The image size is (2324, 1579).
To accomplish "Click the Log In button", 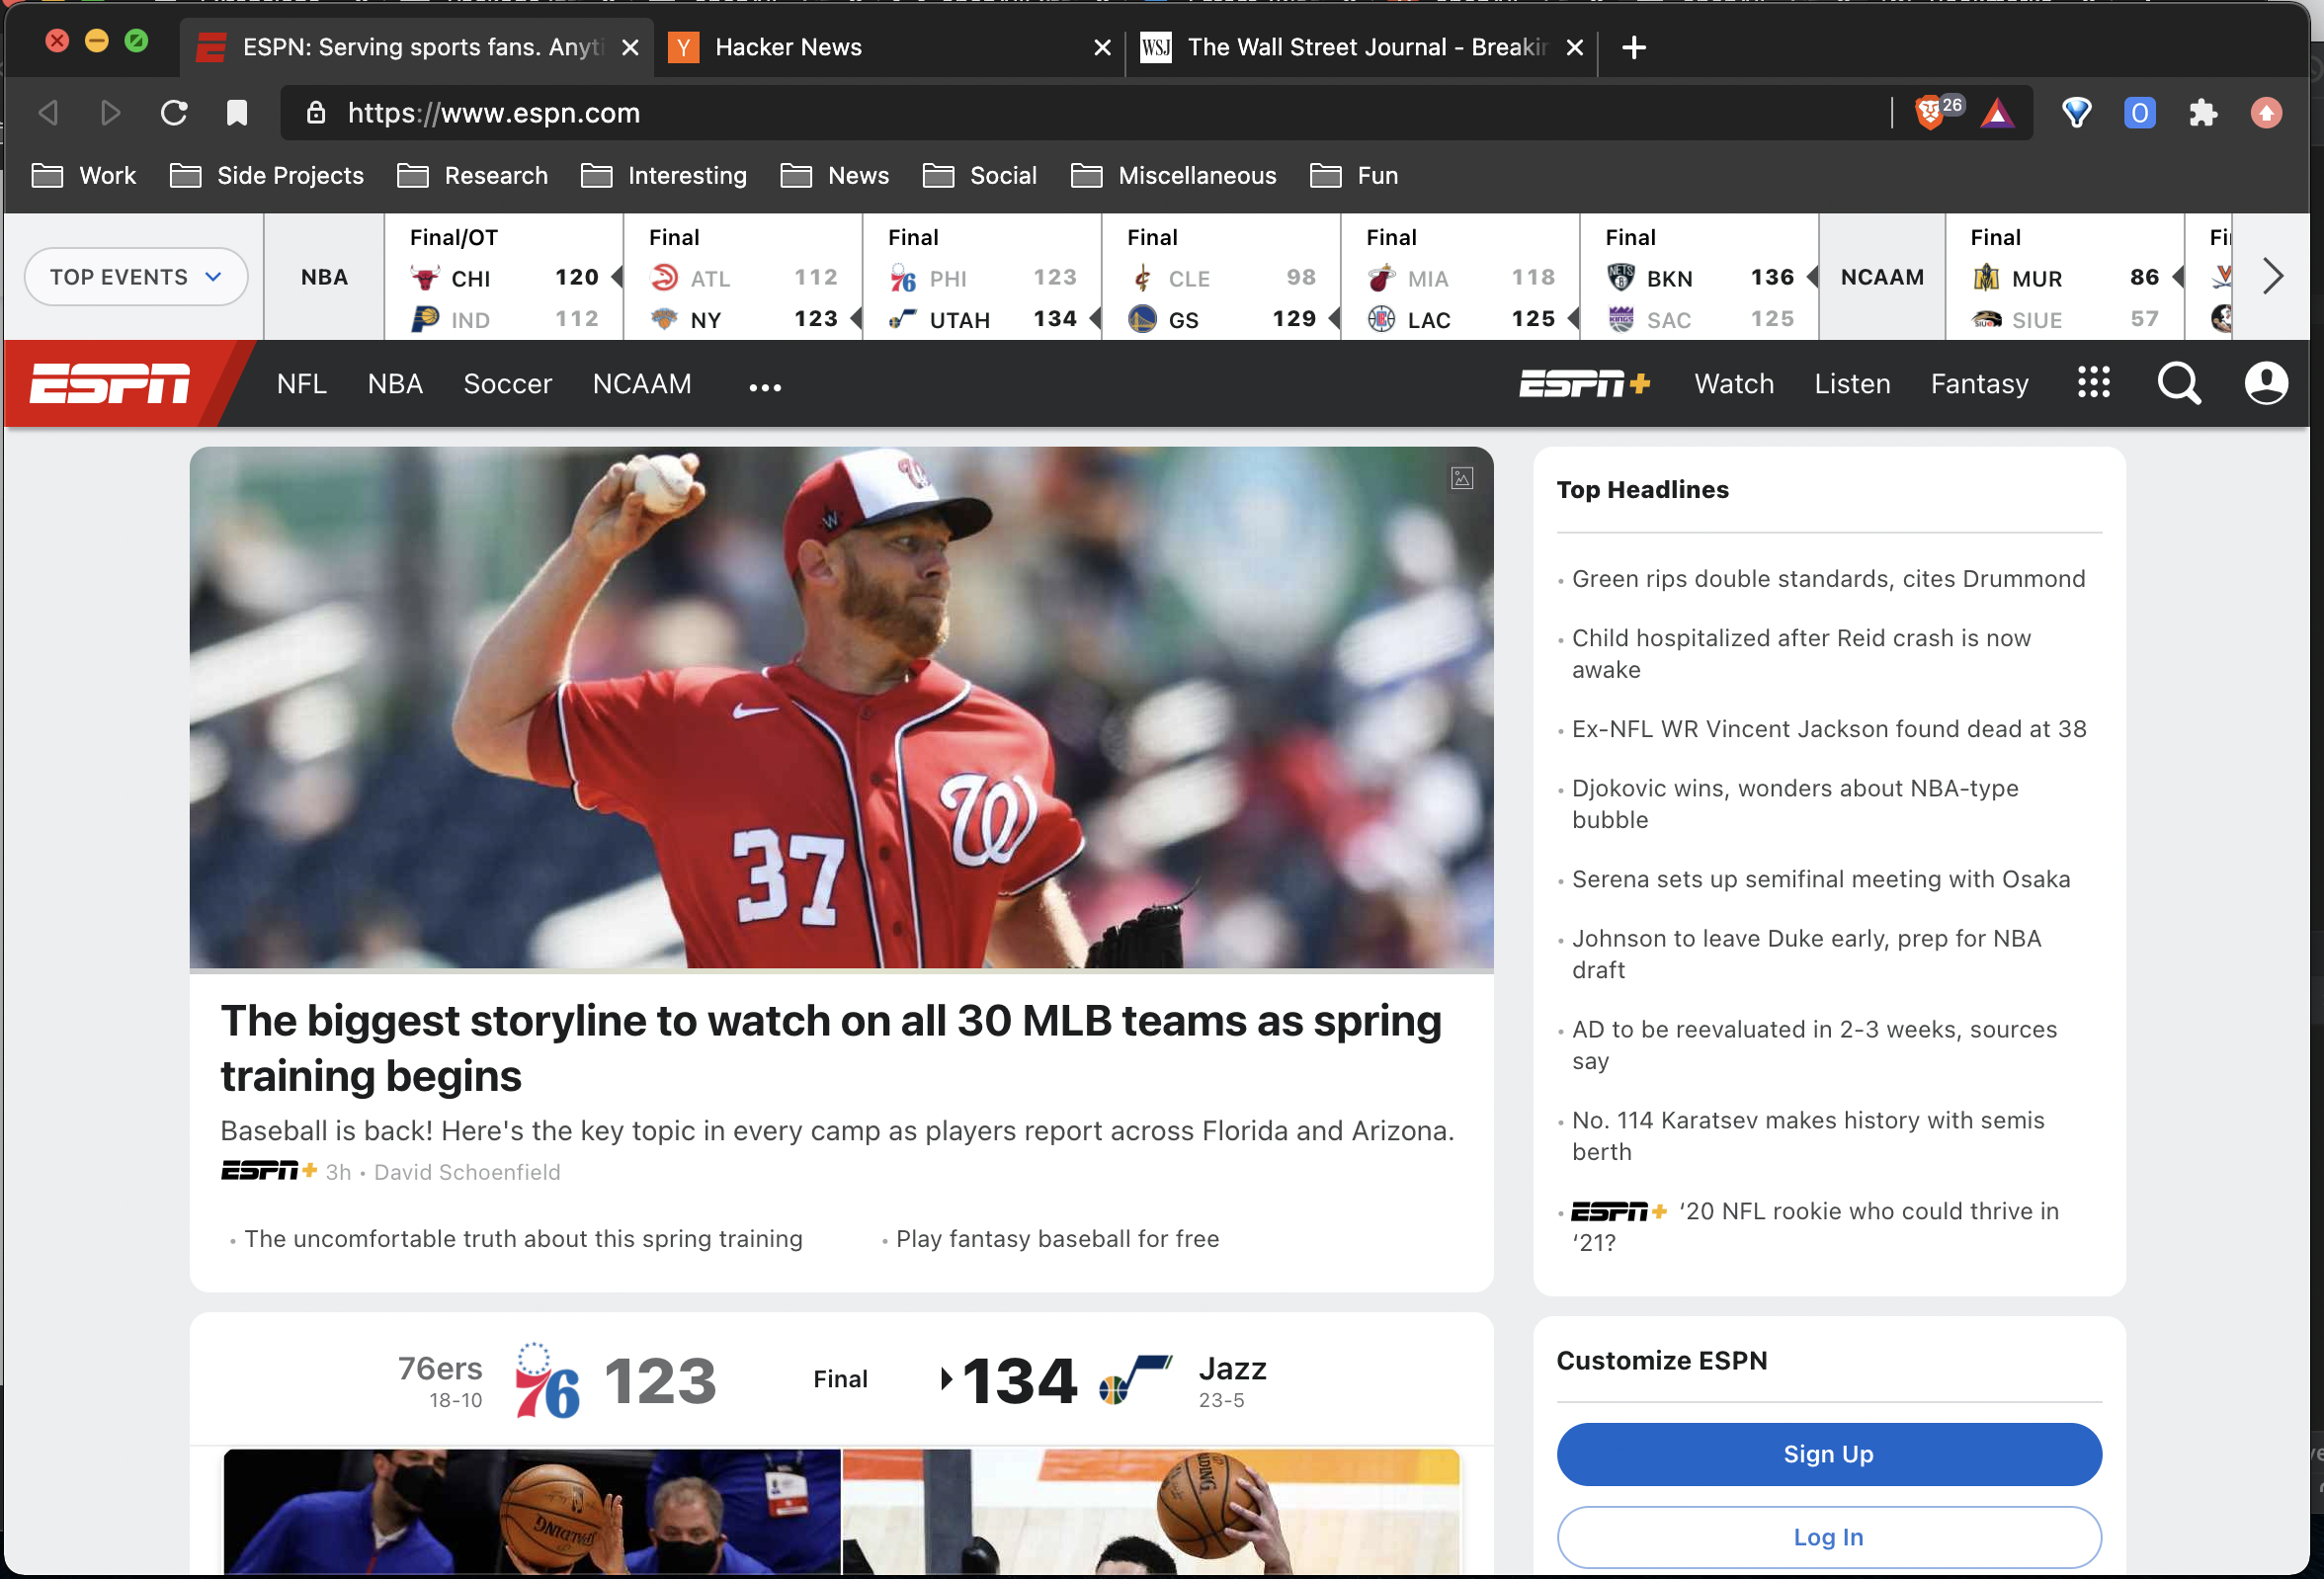I will [x=1828, y=1537].
